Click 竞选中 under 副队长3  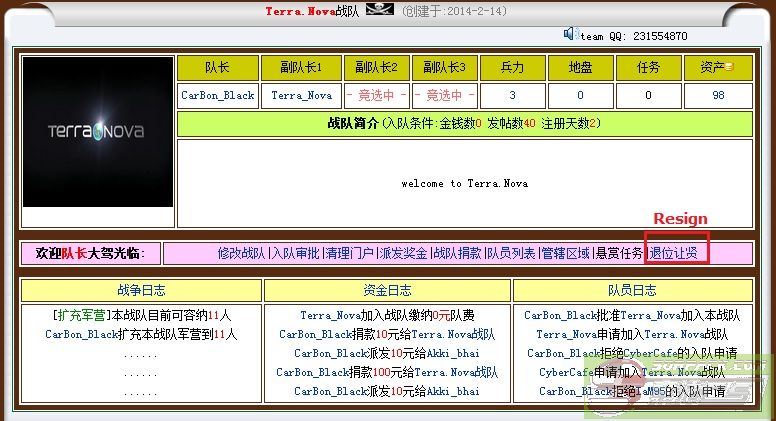point(443,96)
